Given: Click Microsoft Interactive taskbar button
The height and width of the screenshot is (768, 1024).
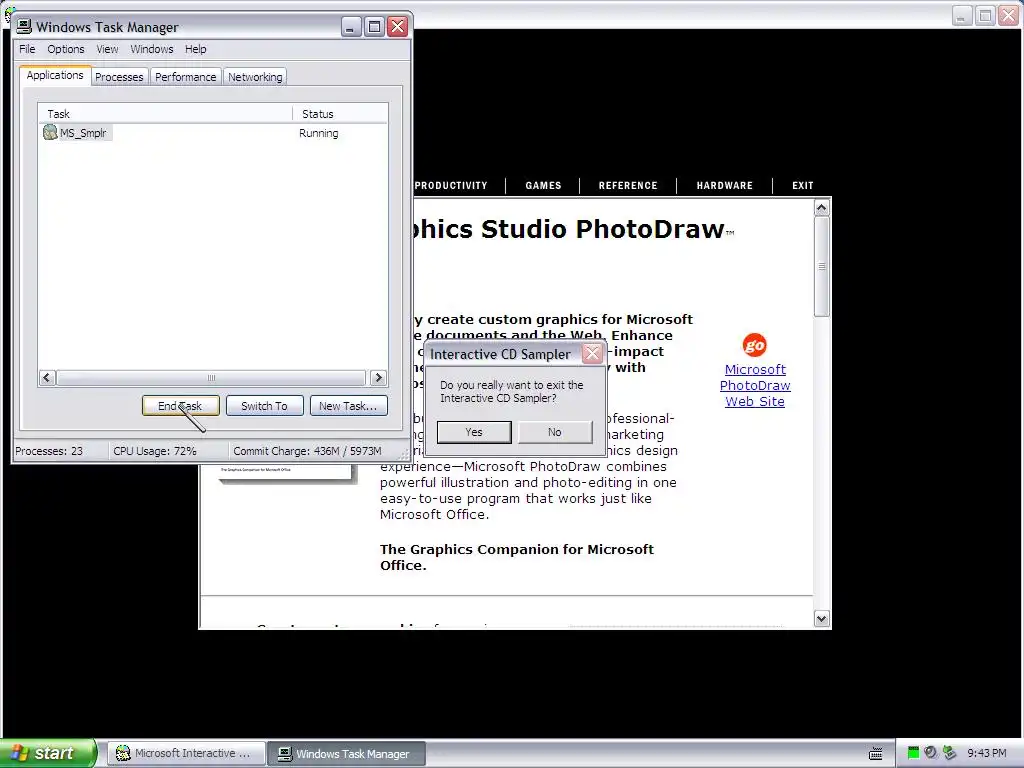Looking at the screenshot, I should point(187,753).
